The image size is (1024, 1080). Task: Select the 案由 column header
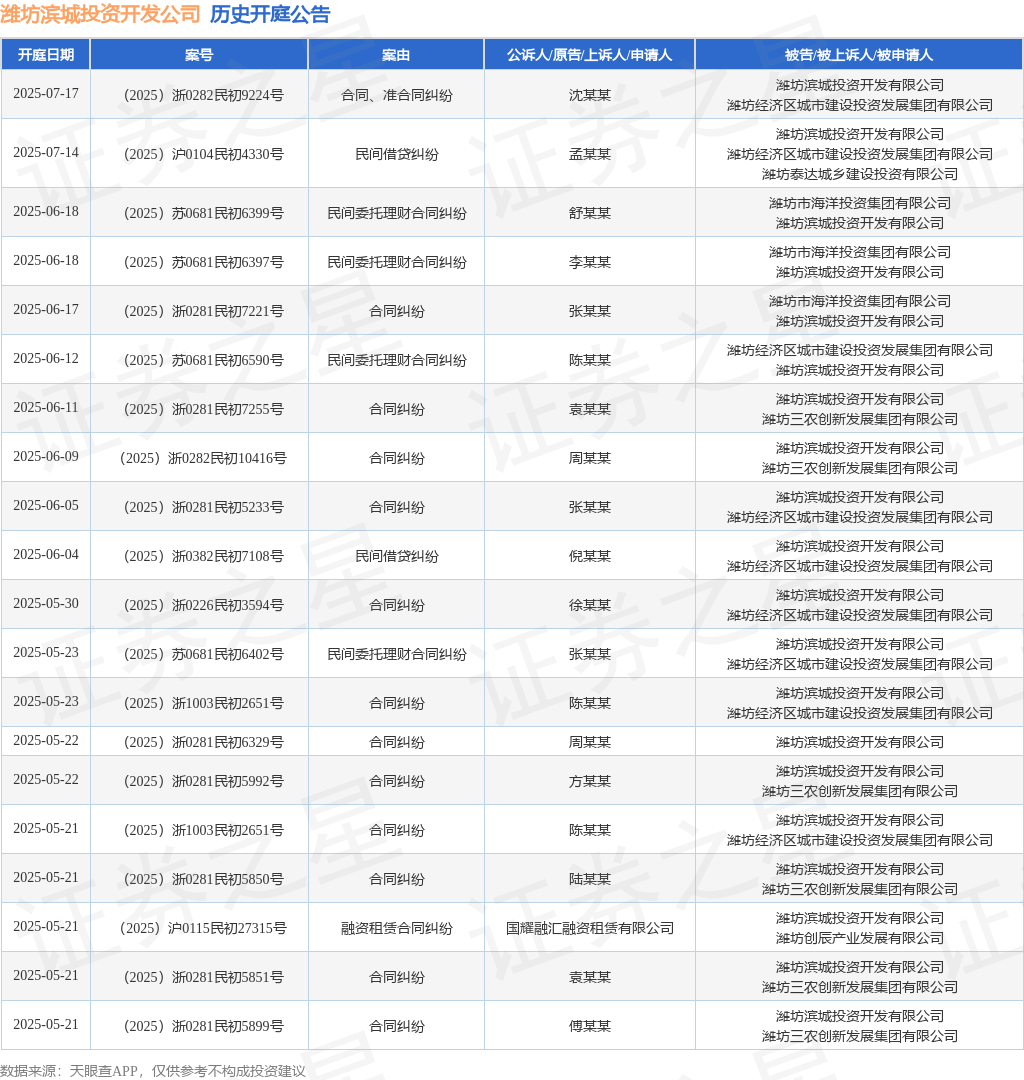(396, 55)
